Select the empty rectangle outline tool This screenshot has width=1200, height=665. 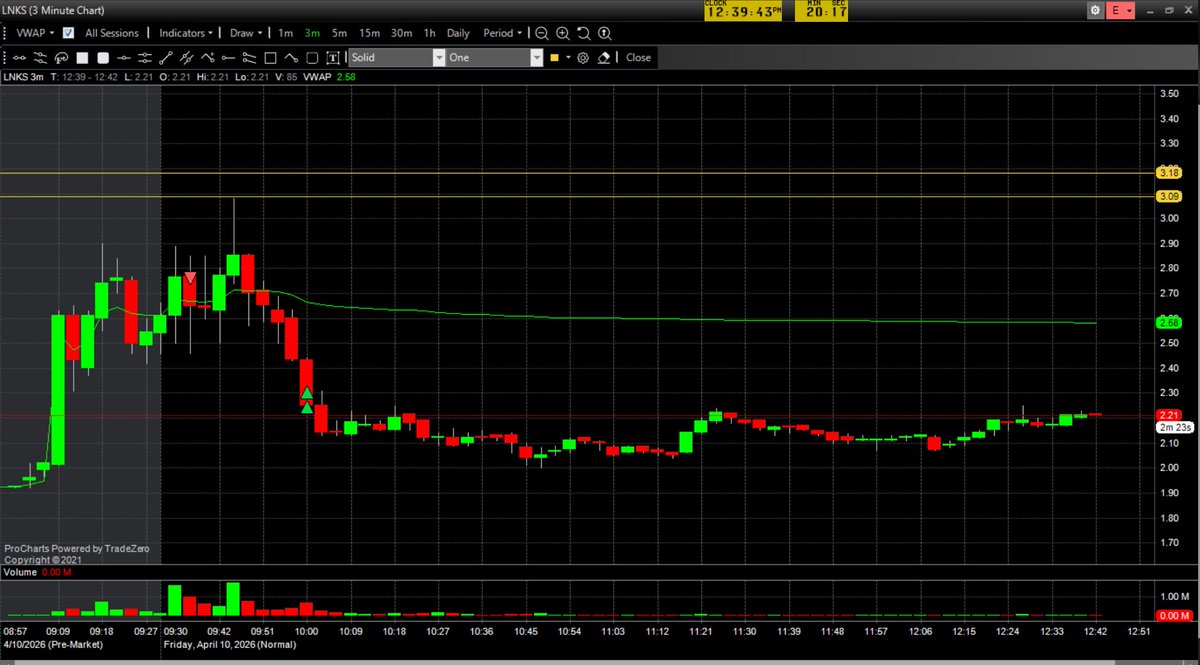coord(270,57)
